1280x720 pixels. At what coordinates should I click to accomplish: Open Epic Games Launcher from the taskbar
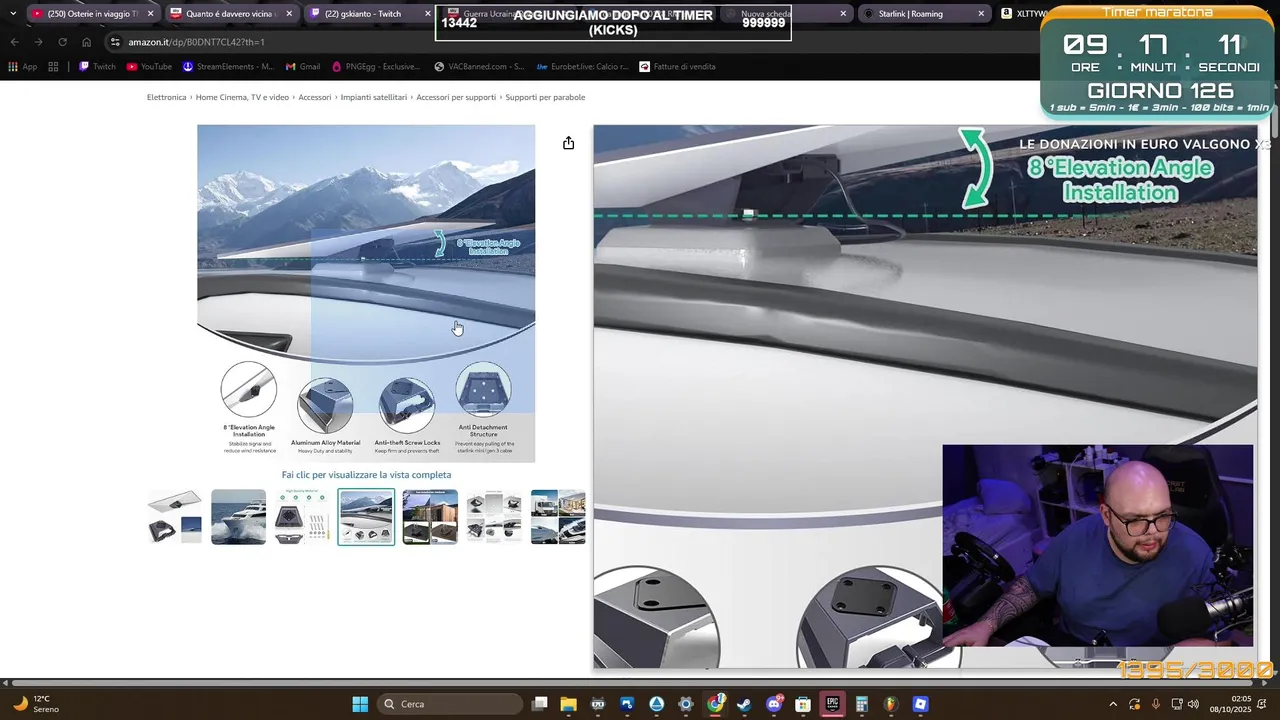tap(832, 704)
